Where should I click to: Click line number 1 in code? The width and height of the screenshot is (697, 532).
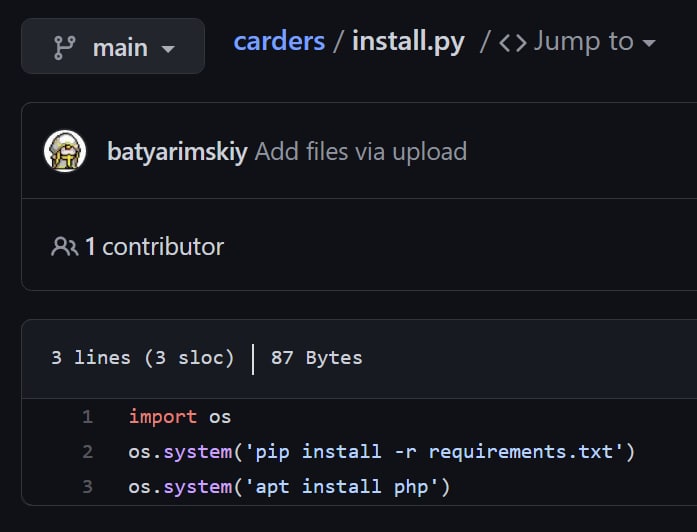pyautogui.click(x=88, y=417)
